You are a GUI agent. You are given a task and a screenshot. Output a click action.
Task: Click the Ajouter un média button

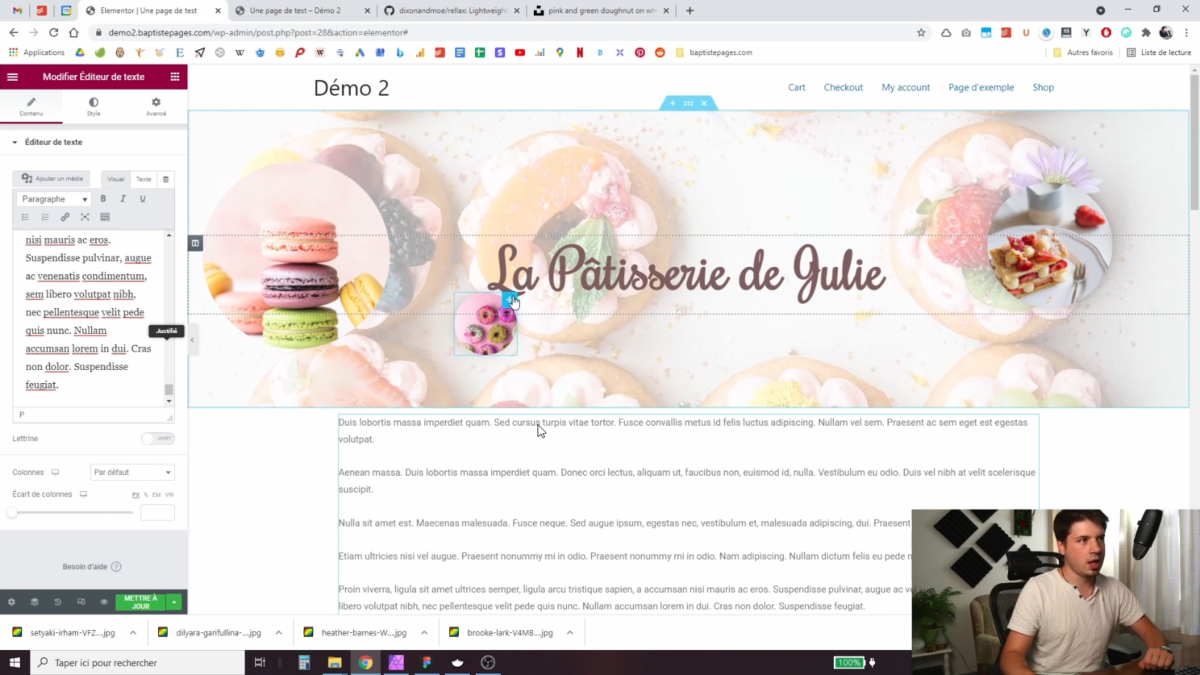[52, 179]
